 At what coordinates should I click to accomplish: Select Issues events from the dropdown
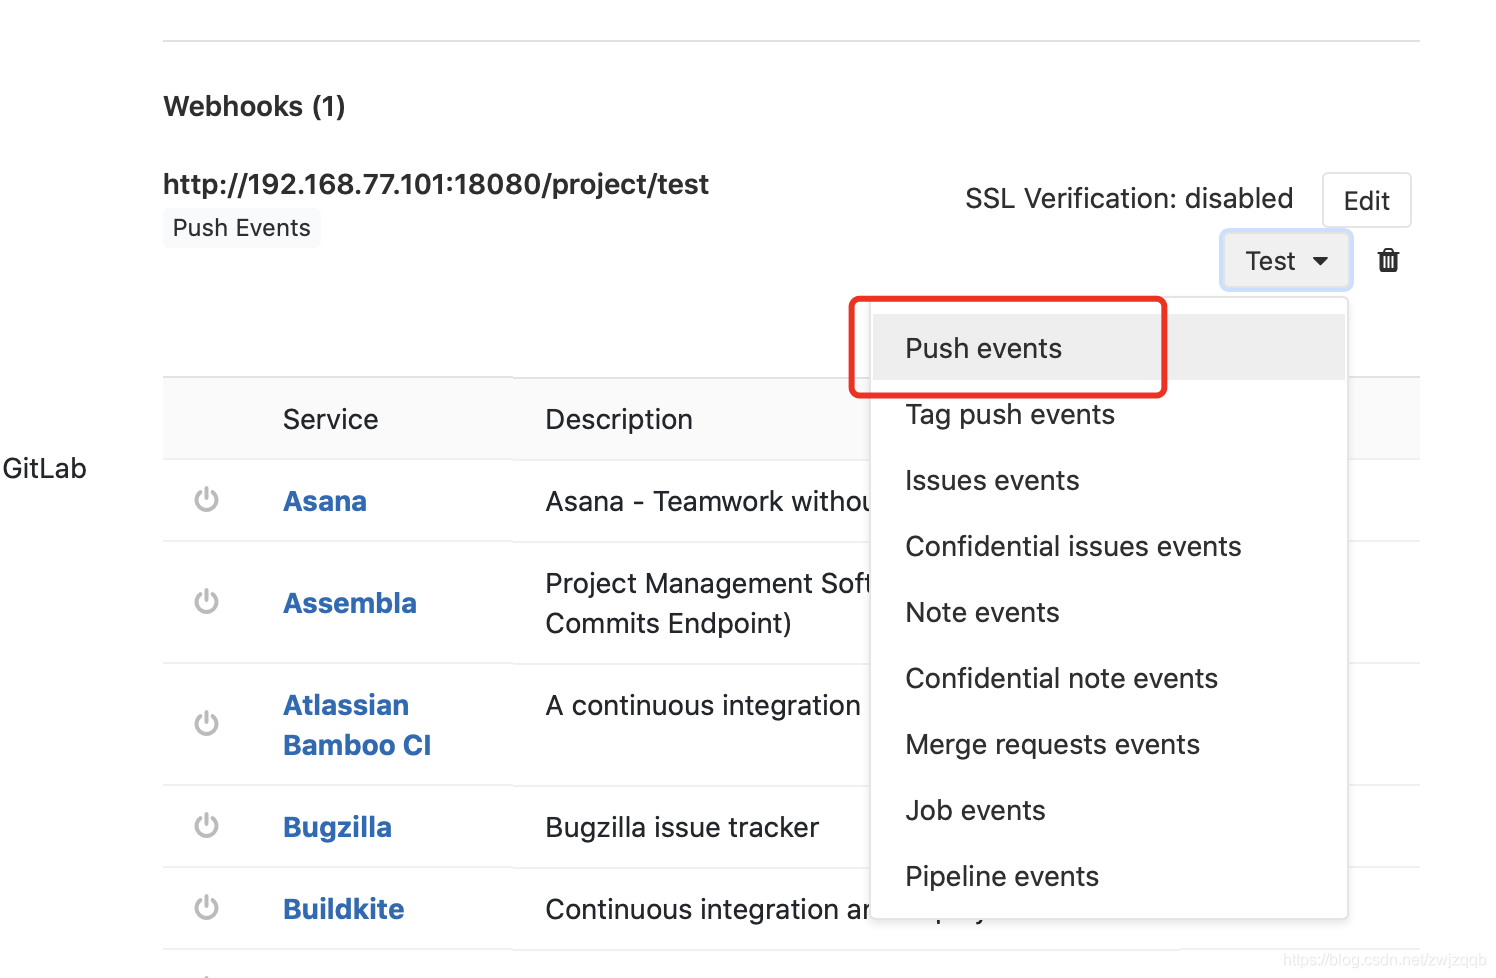click(x=1108, y=480)
